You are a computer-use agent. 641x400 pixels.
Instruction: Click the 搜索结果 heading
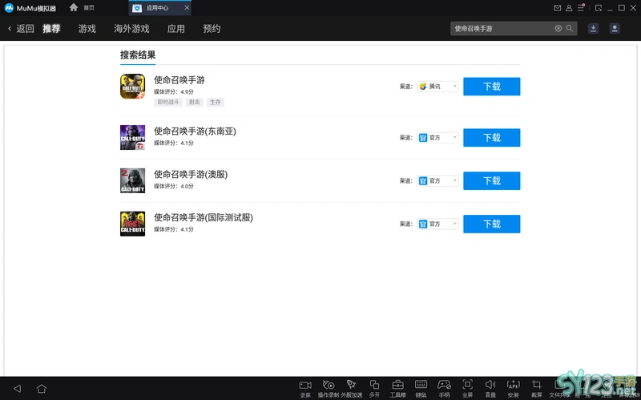point(138,55)
